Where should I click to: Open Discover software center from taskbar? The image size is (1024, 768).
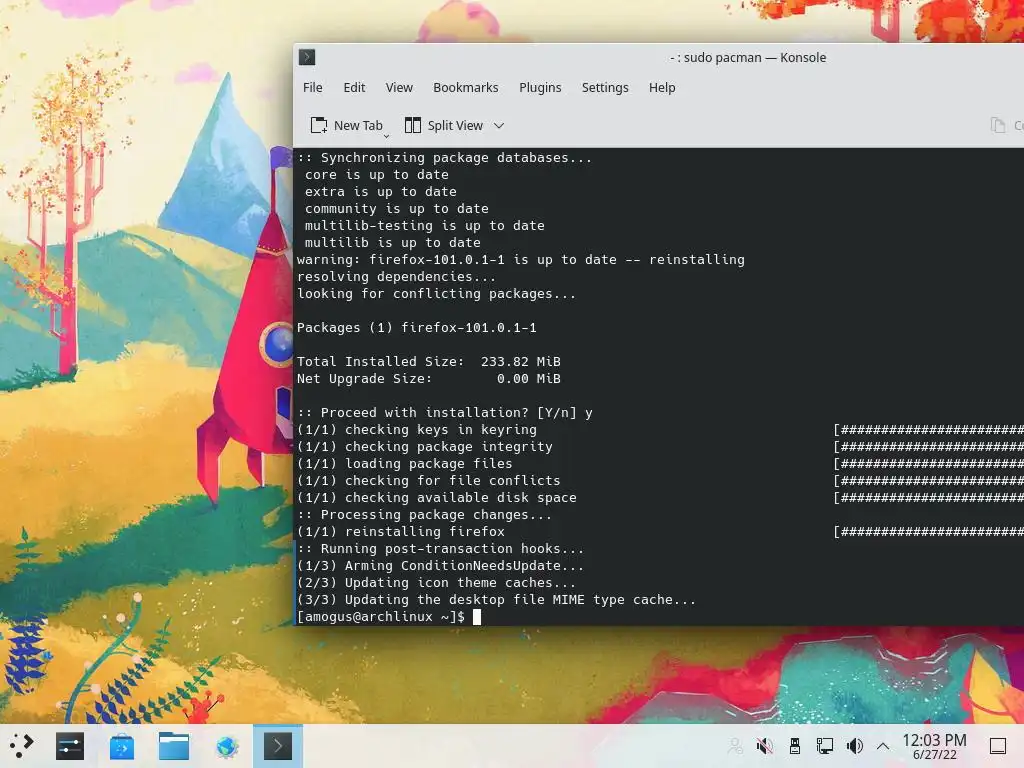point(121,746)
